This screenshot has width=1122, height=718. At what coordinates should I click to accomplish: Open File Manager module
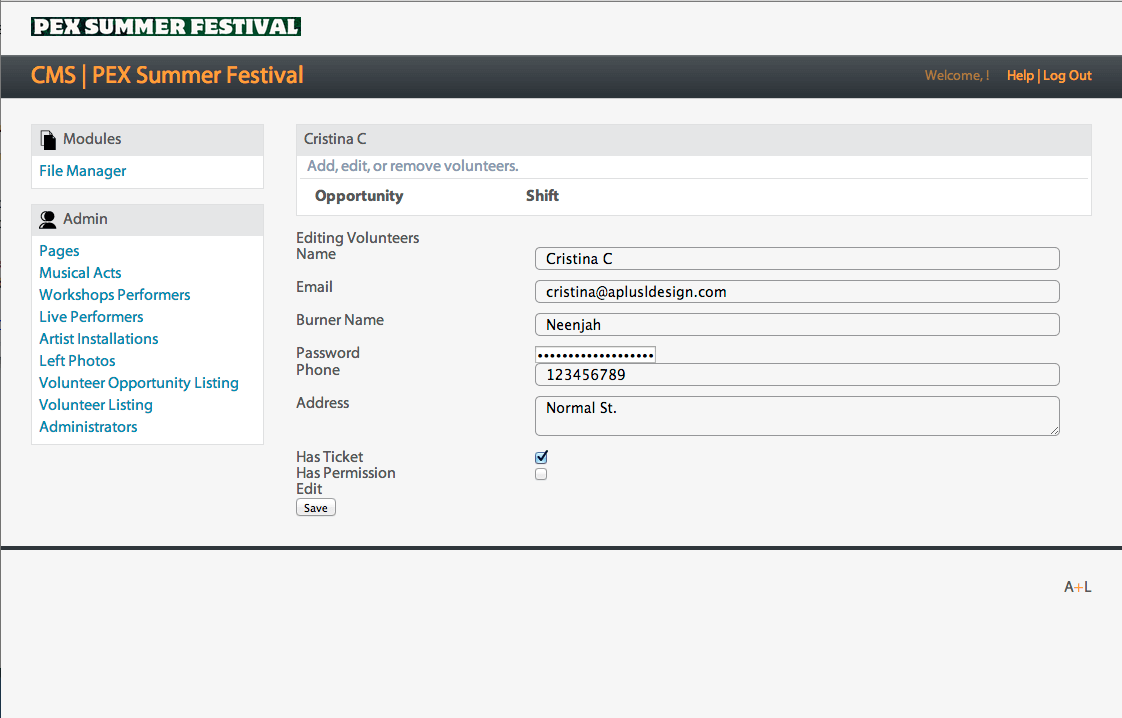(x=83, y=171)
